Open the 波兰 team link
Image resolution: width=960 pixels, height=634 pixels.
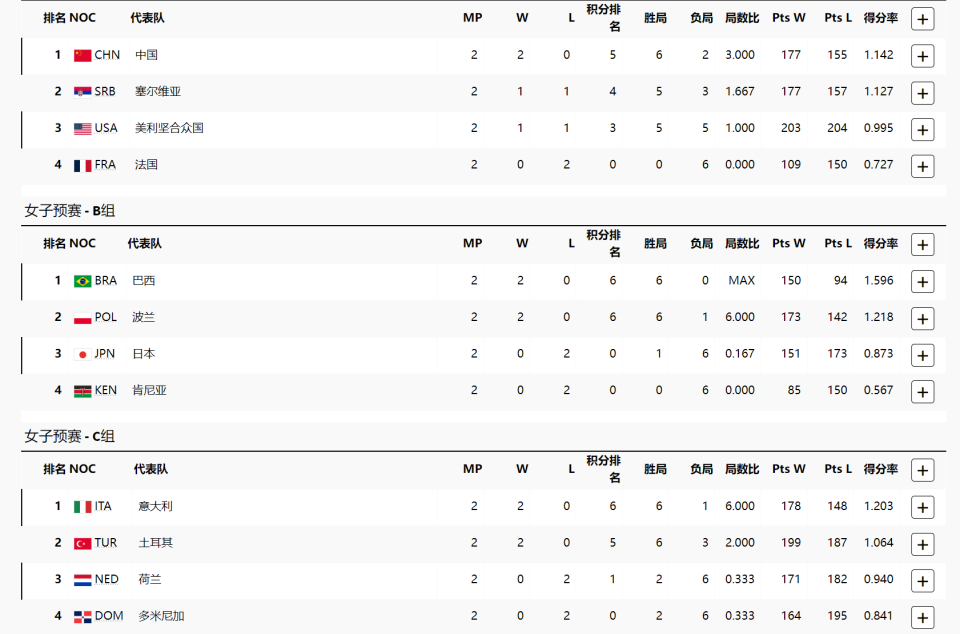(x=143, y=318)
